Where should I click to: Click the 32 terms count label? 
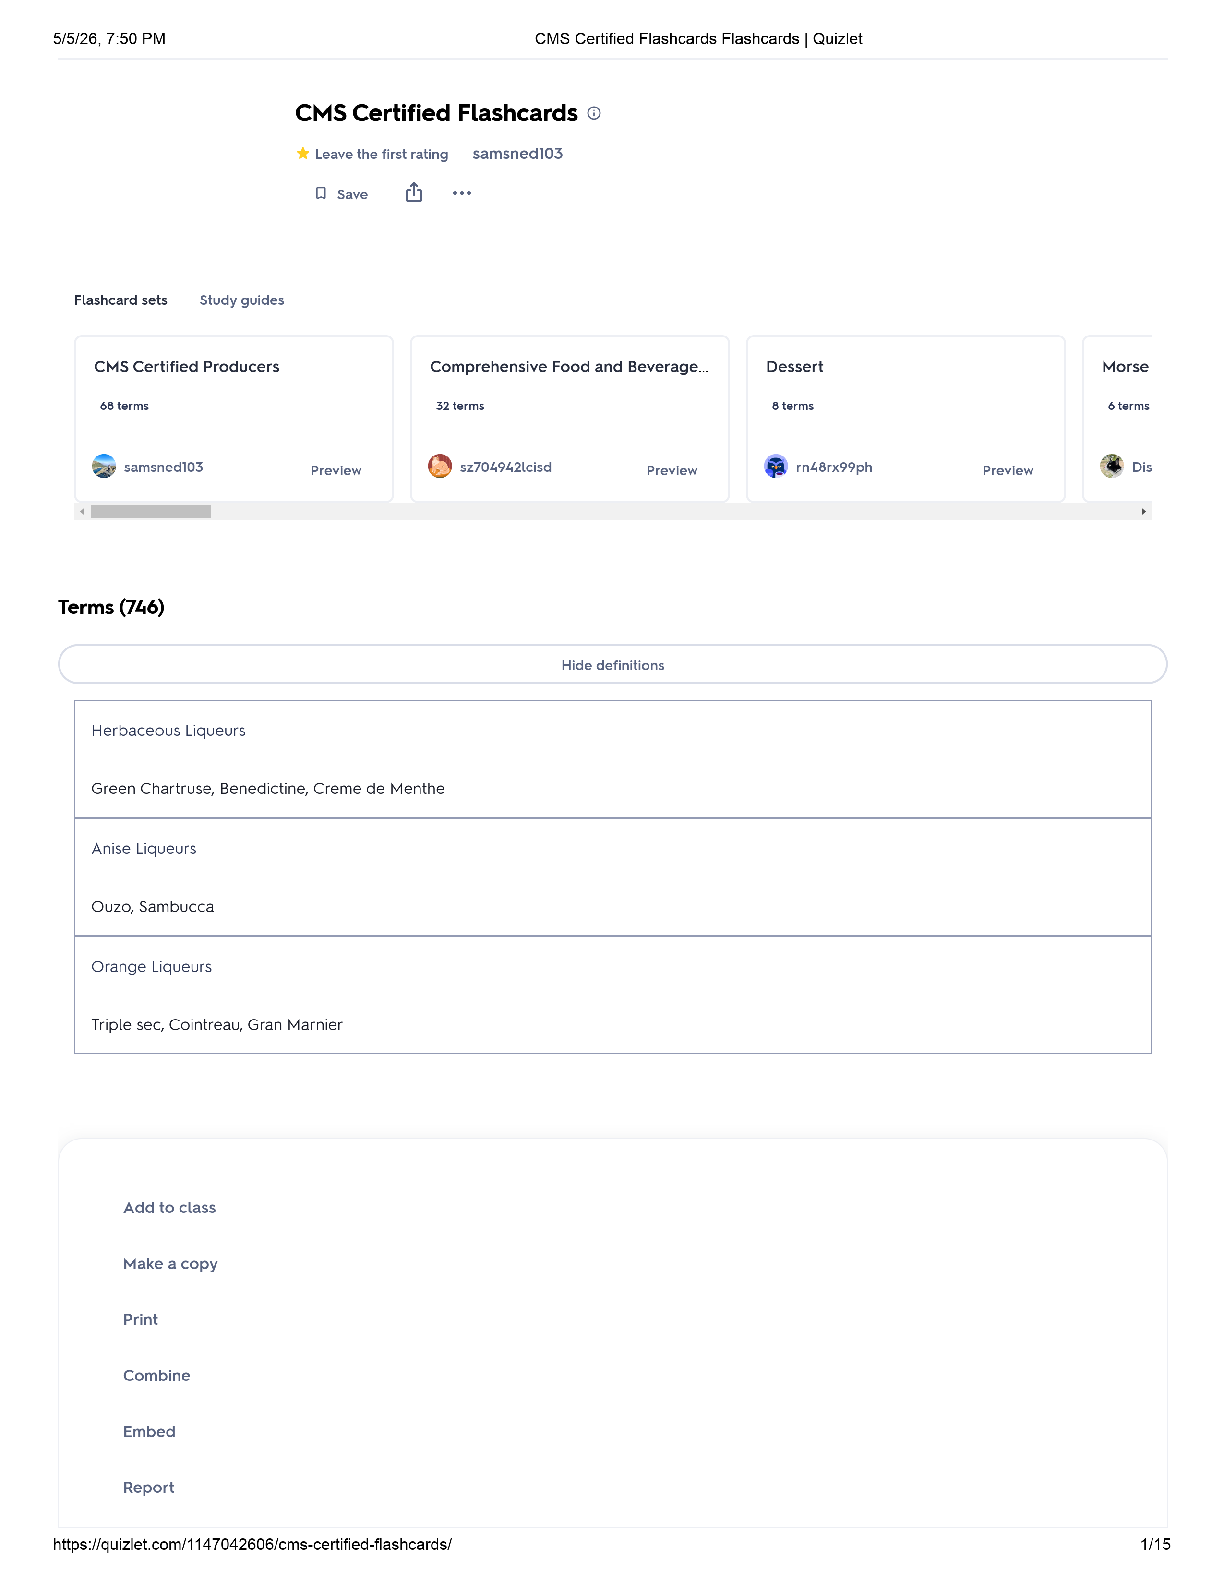coord(460,406)
